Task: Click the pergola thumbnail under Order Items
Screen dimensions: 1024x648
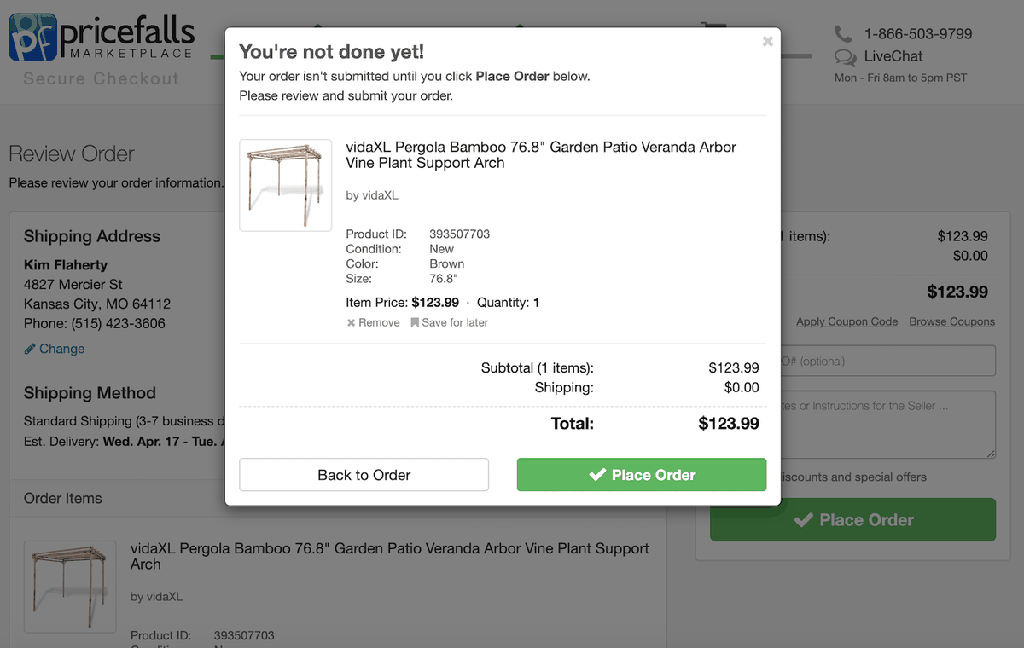Action: click(x=70, y=587)
